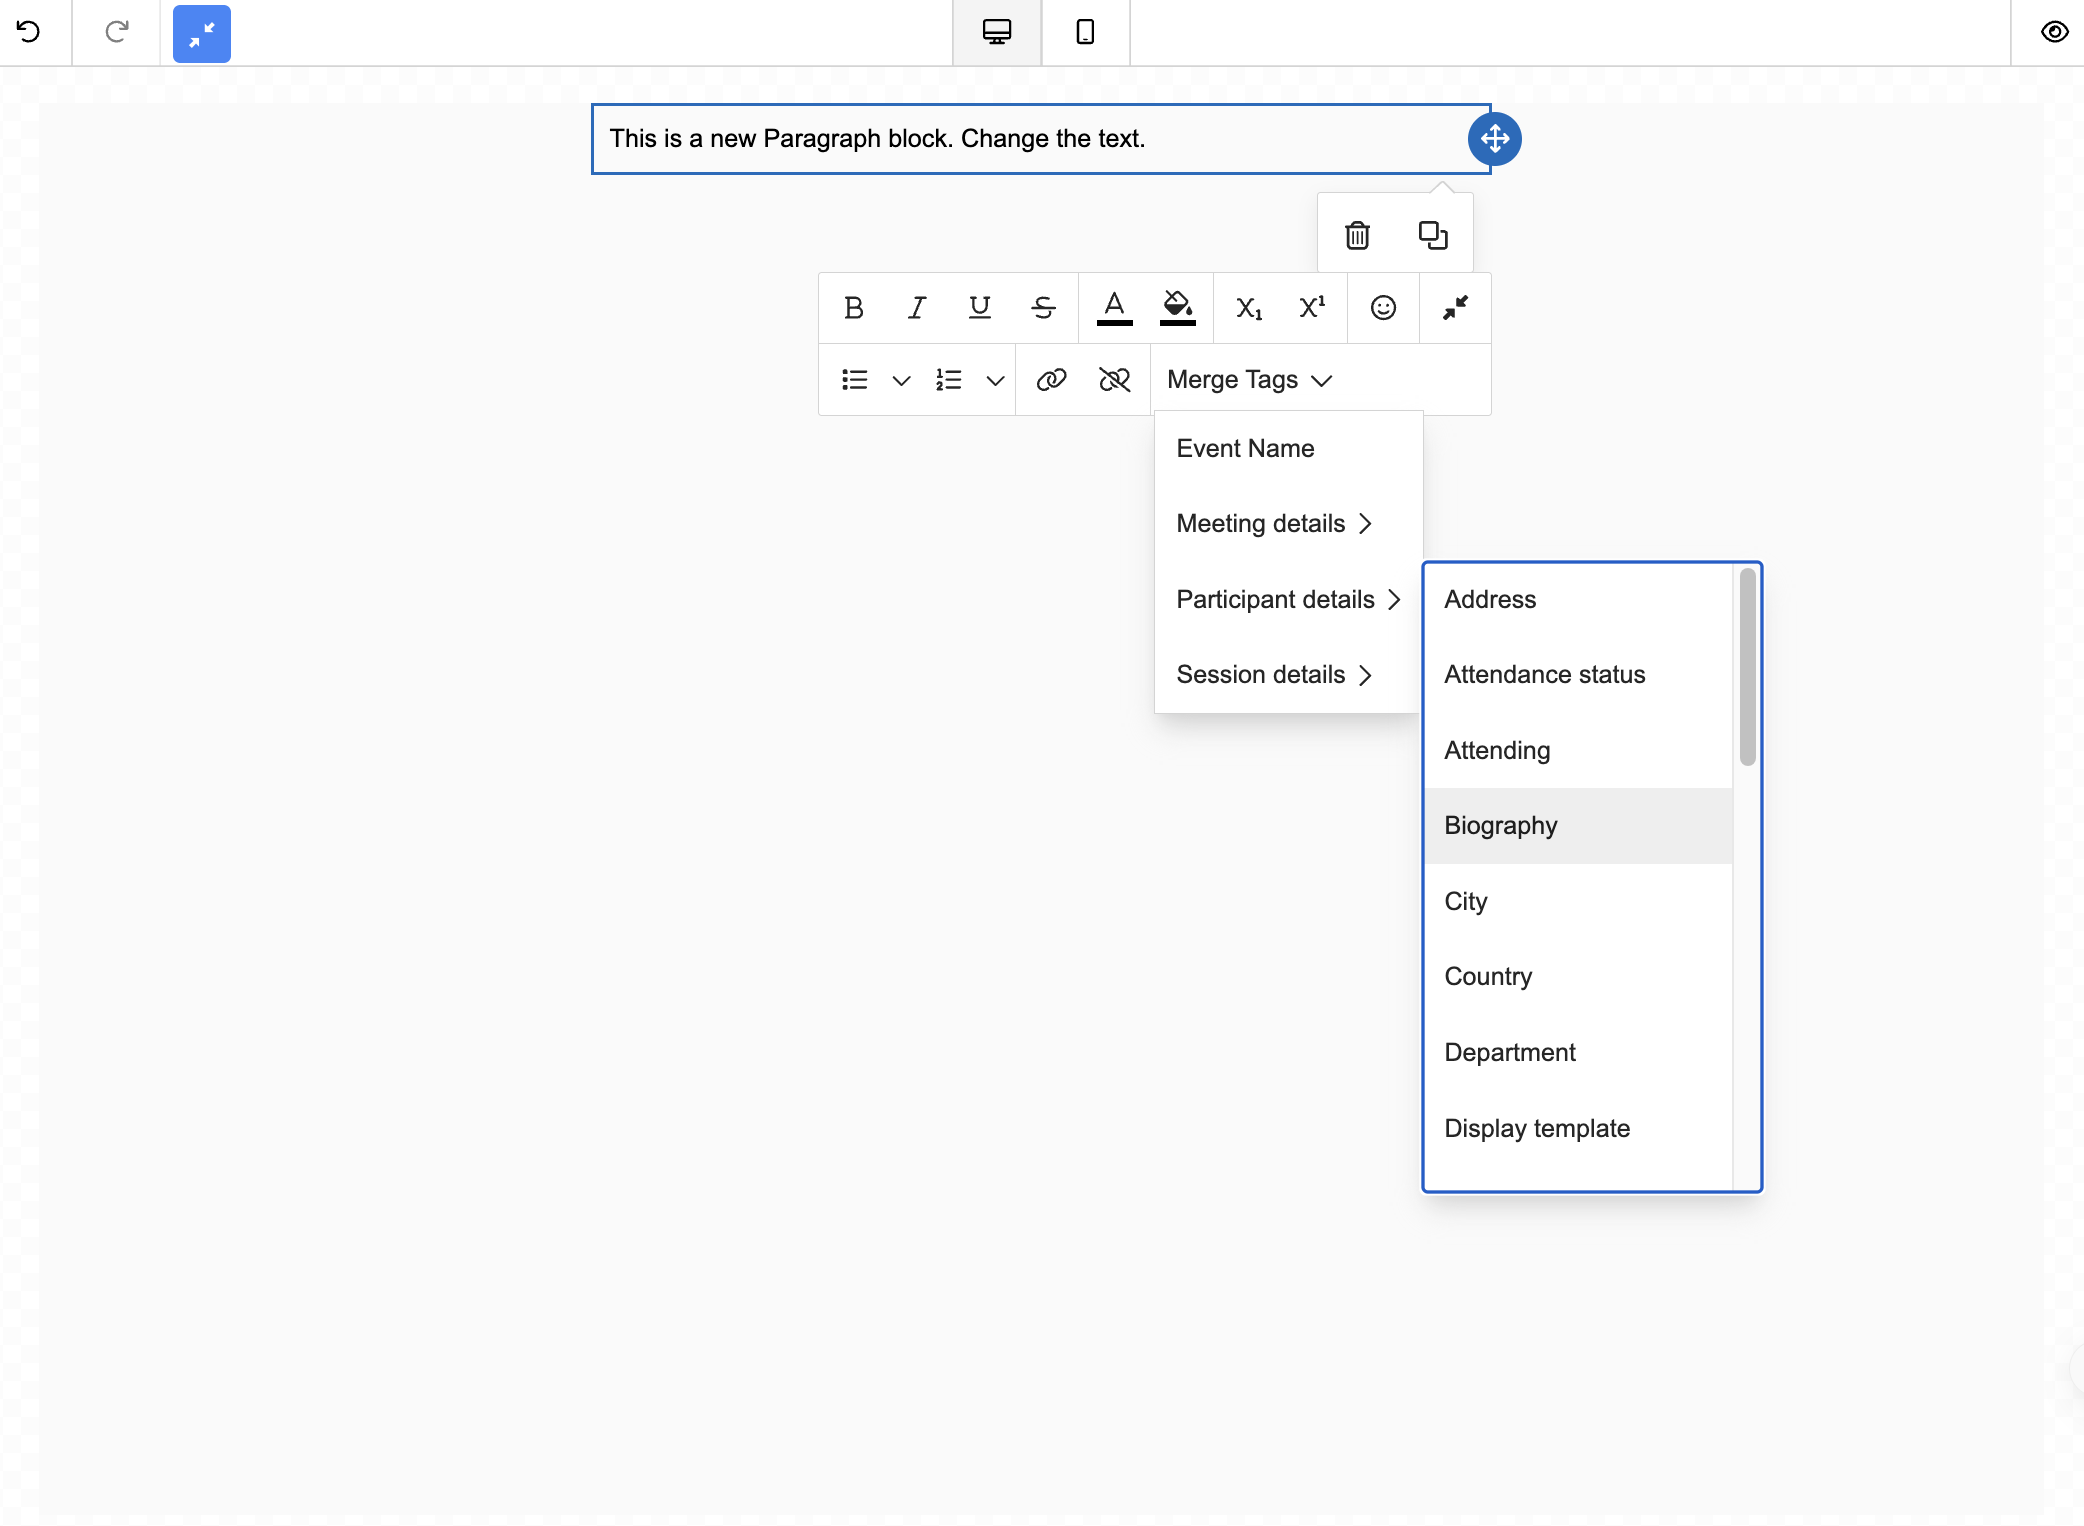Delete block with trash icon
Viewport: 2084px width, 1526px height.
coord(1357,235)
